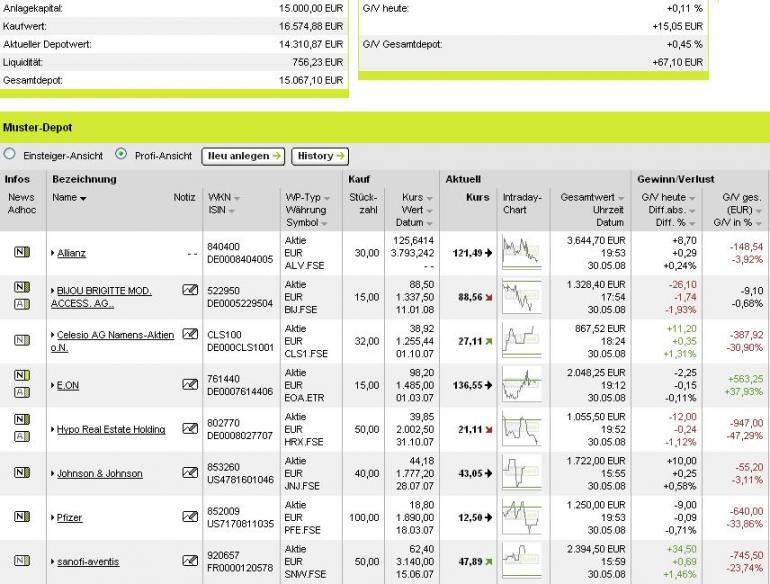The height and width of the screenshot is (584, 770).
Task: Click the Allianz current price 121,49
Action: coord(468,253)
